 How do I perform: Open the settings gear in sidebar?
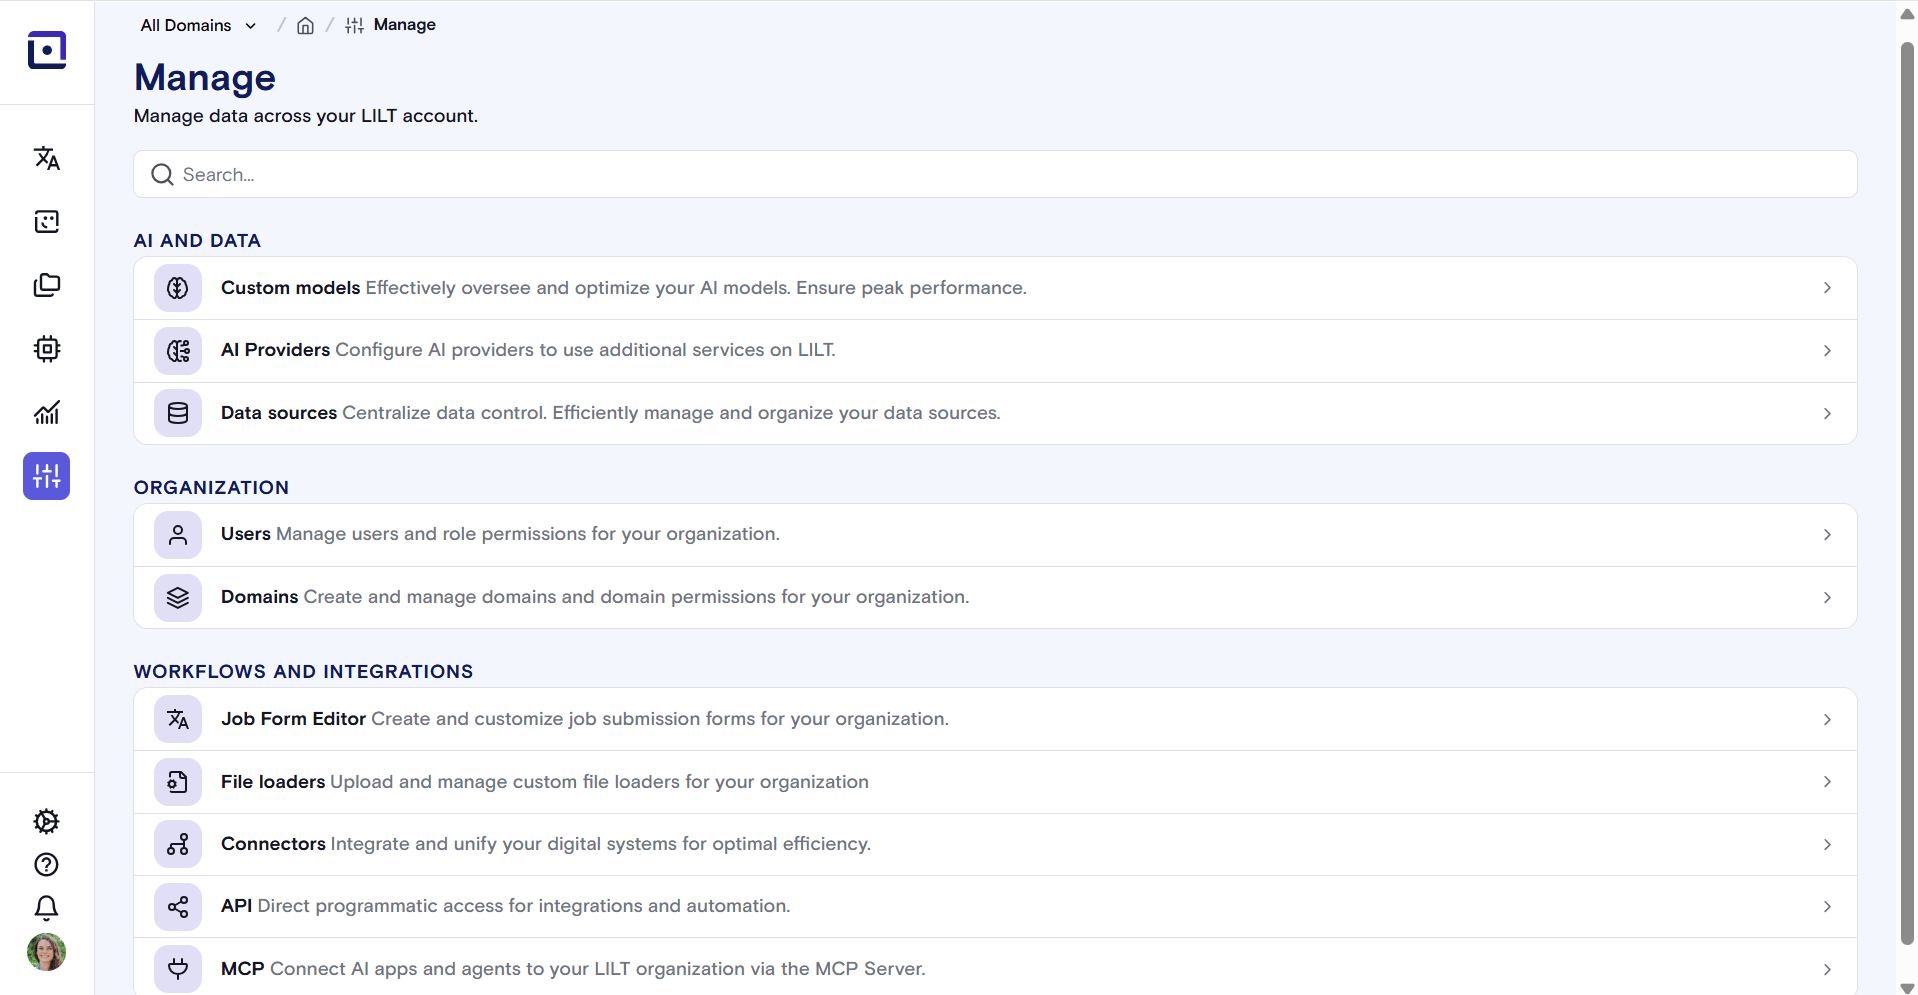pyautogui.click(x=47, y=821)
